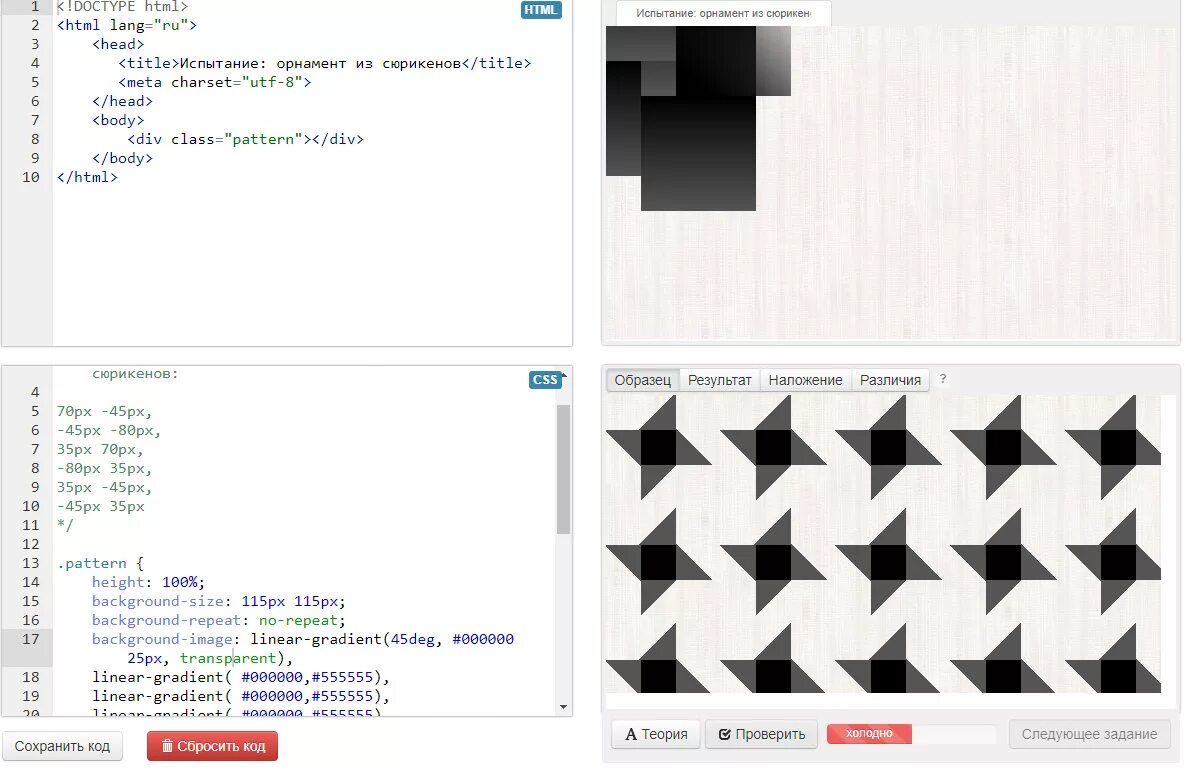Click the Следующее задание button
Screen dimensions: 1189x769
tap(1089, 734)
